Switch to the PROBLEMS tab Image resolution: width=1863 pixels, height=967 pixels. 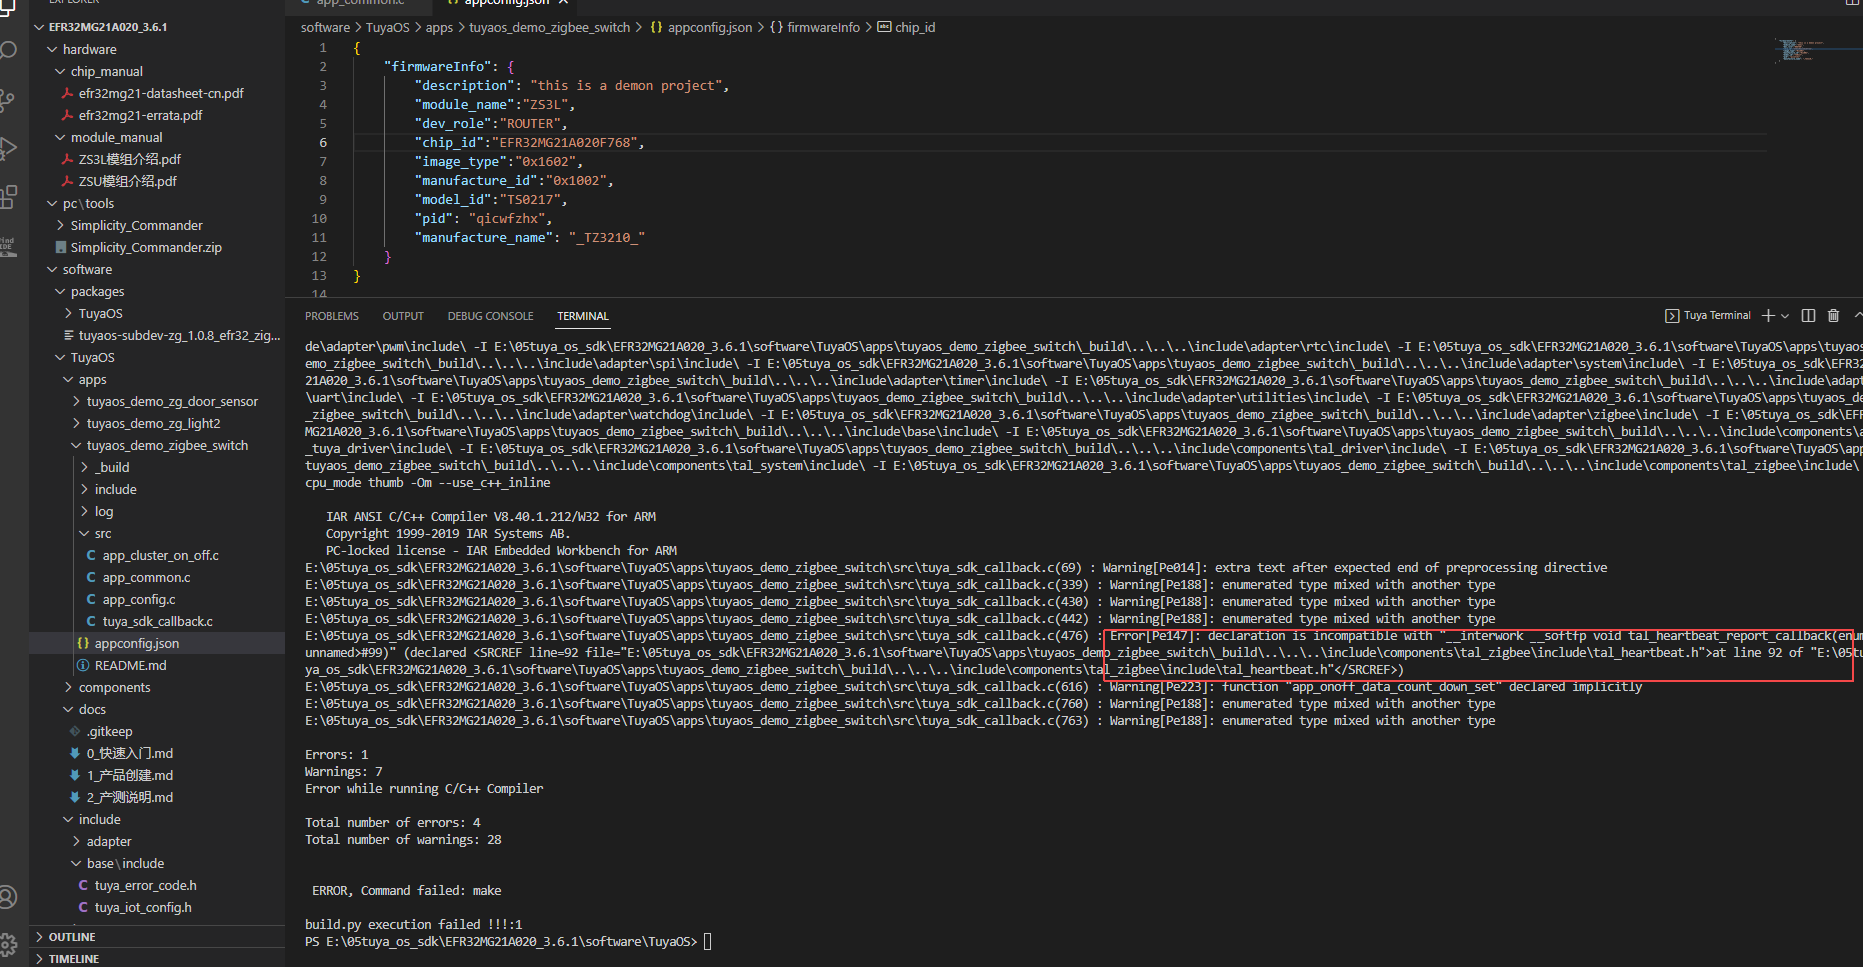pyautogui.click(x=332, y=316)
